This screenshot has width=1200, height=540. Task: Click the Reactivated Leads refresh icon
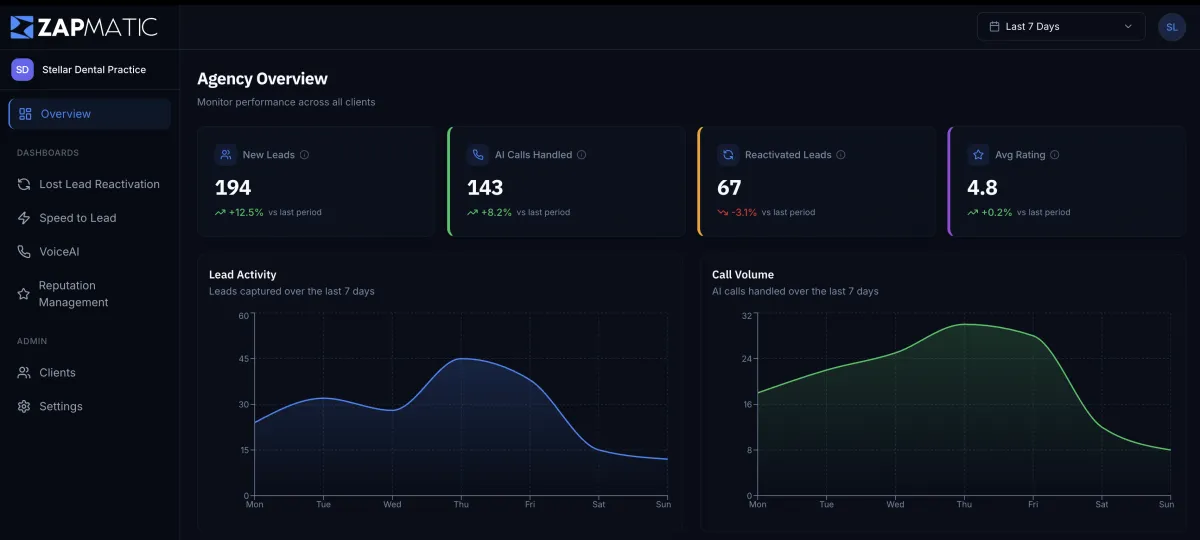(x=728, y=155)
